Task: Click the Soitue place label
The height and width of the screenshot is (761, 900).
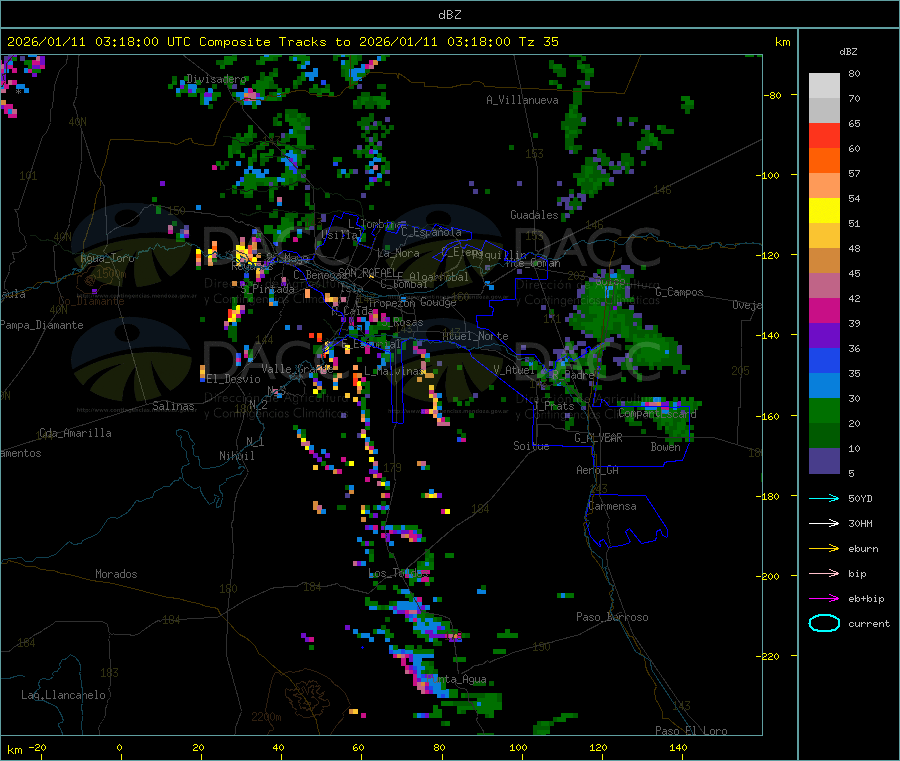Action: pos(531,446)
